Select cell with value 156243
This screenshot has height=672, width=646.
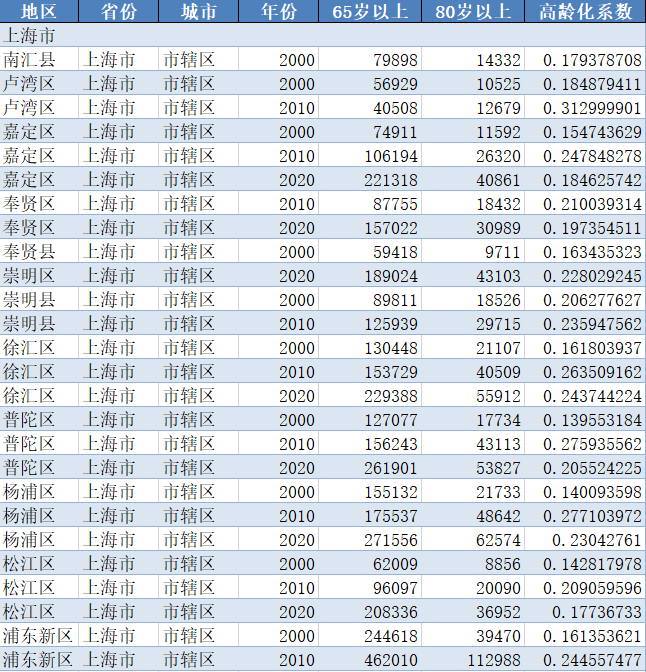click(x=370, y=443)
